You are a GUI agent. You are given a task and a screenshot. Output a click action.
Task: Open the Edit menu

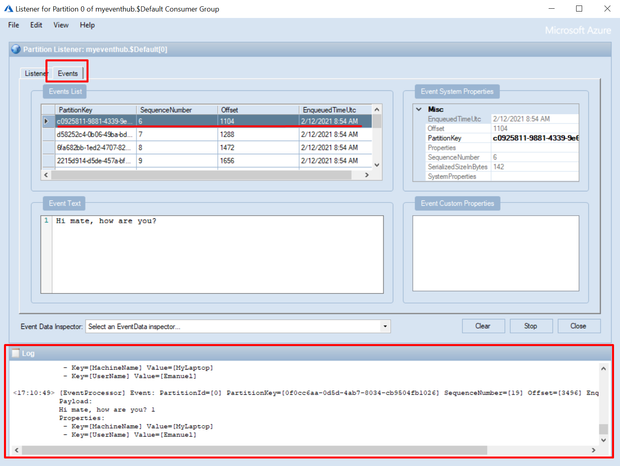point(36,25)
